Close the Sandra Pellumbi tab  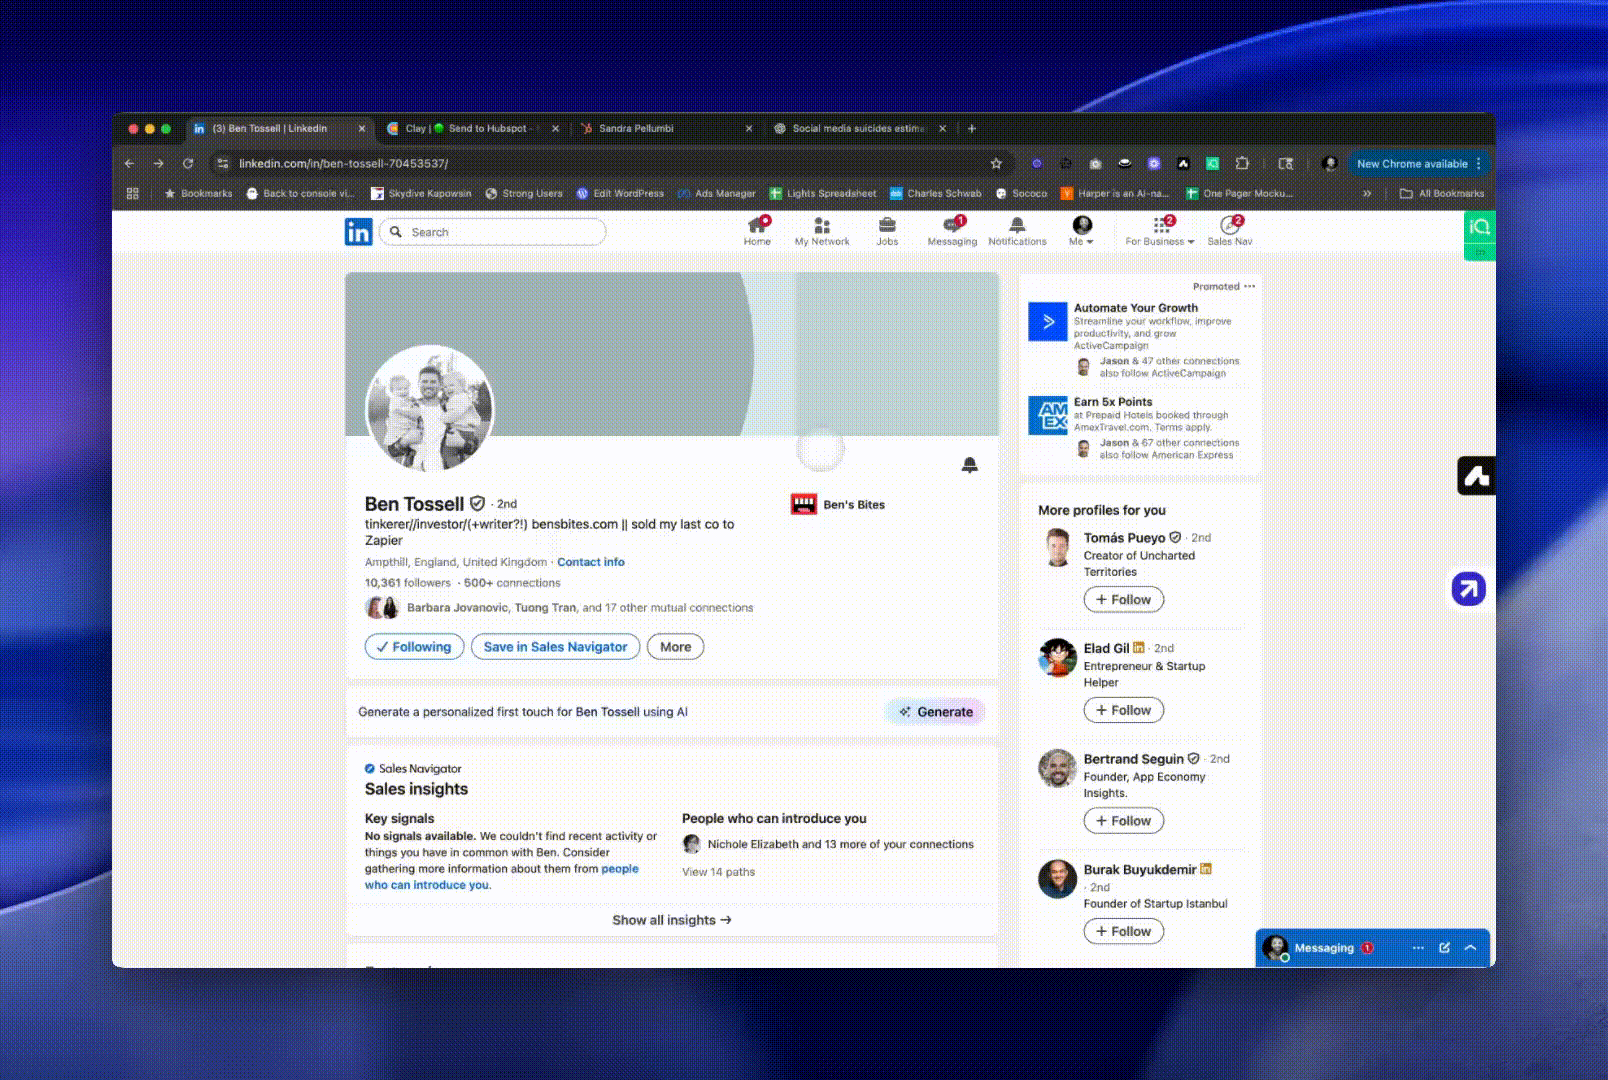tap(749, 128)
